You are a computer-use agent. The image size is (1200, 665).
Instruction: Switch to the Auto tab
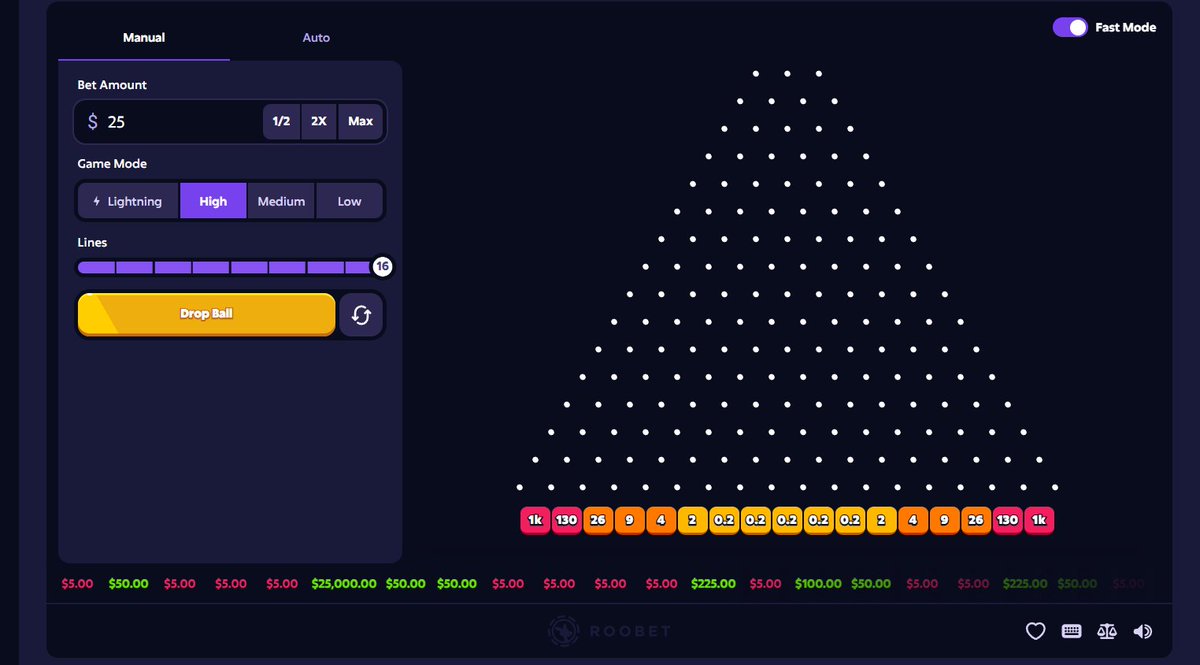tap(316, 38)
